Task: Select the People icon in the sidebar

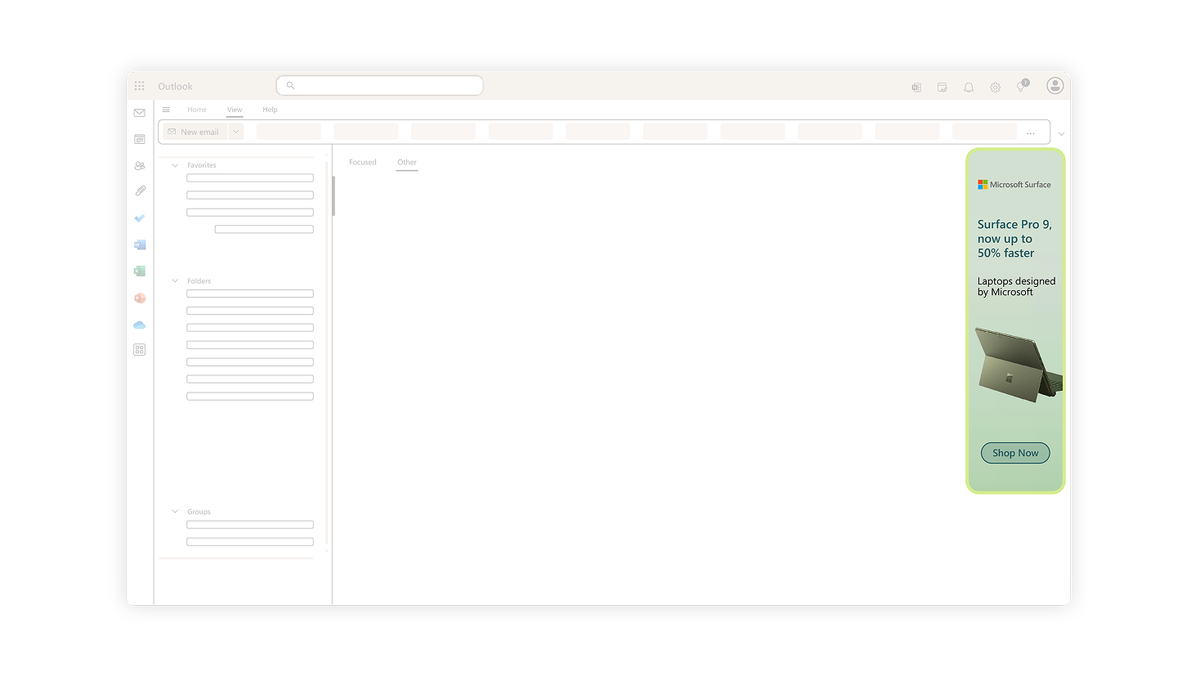Action: pos(140,165)
